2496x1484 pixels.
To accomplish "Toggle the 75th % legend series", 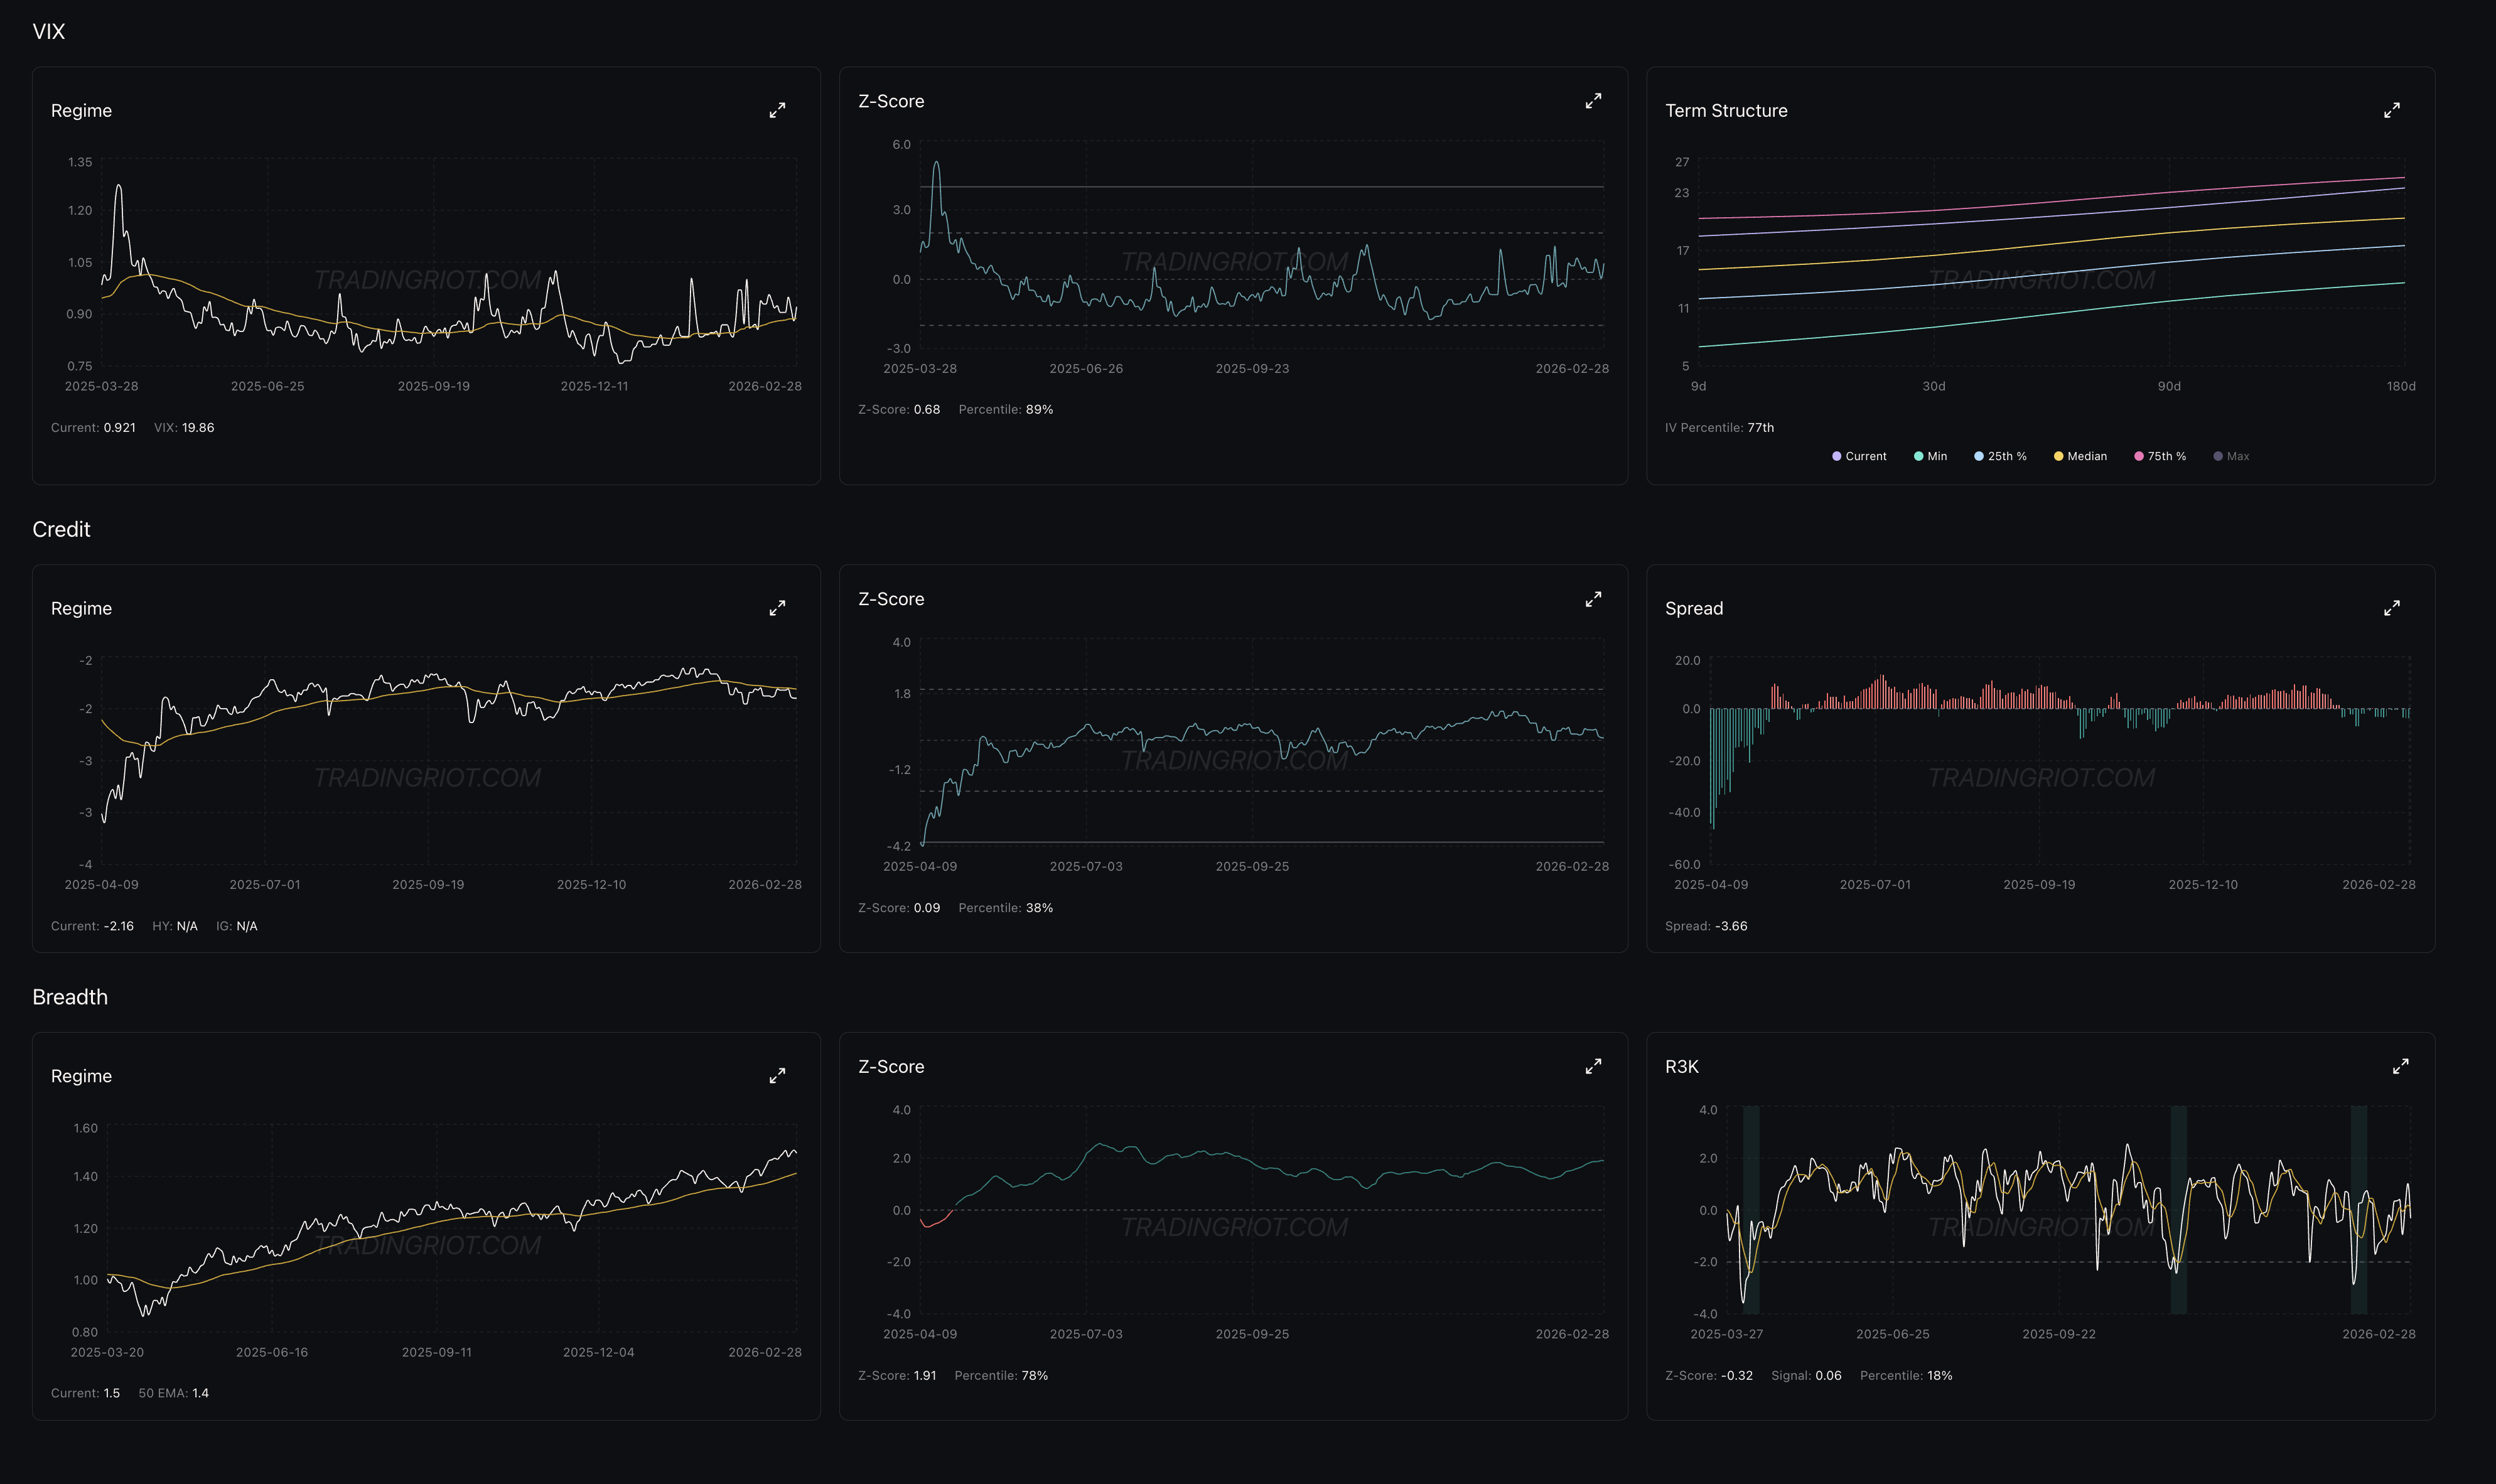I will (x=2166, y=456).
